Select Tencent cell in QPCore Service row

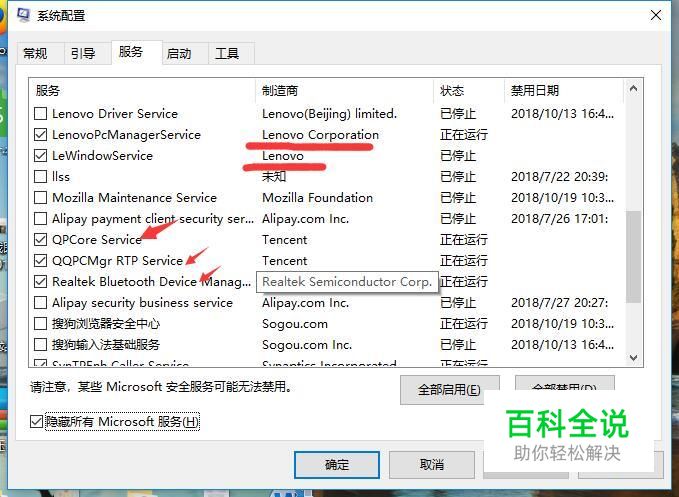tap(285, 240)
